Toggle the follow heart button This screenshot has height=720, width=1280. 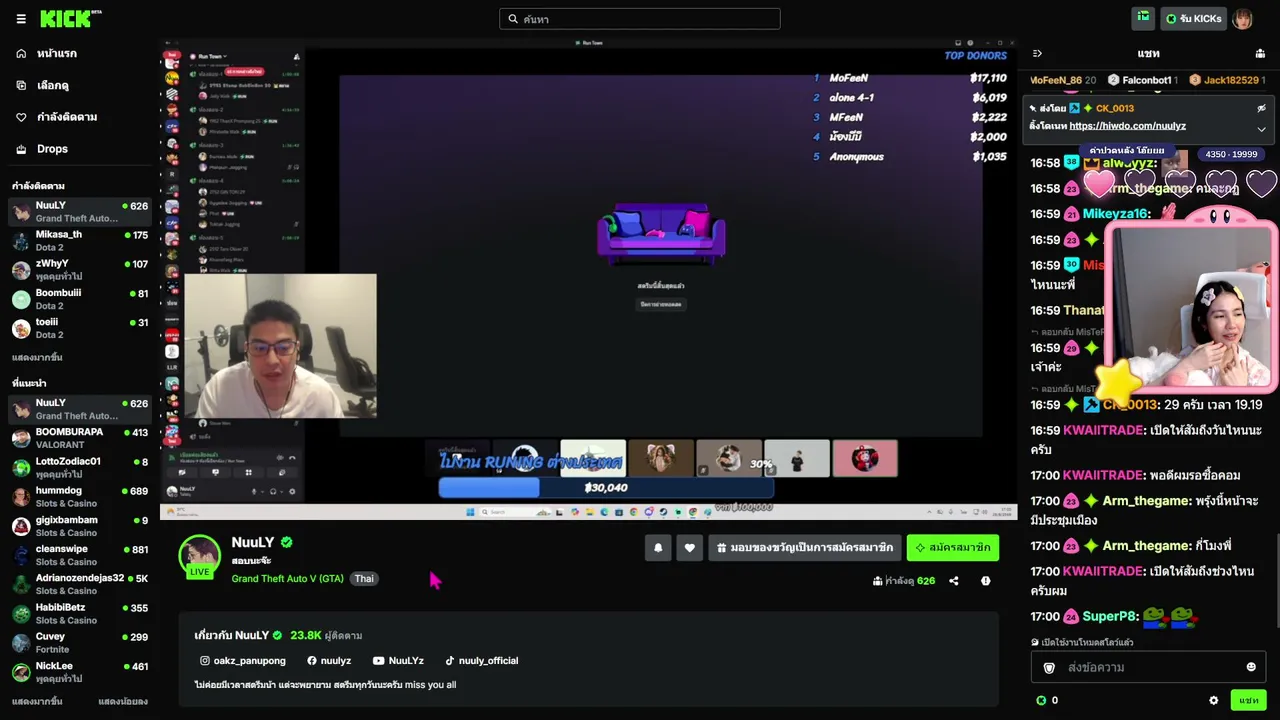pos(689,547)
